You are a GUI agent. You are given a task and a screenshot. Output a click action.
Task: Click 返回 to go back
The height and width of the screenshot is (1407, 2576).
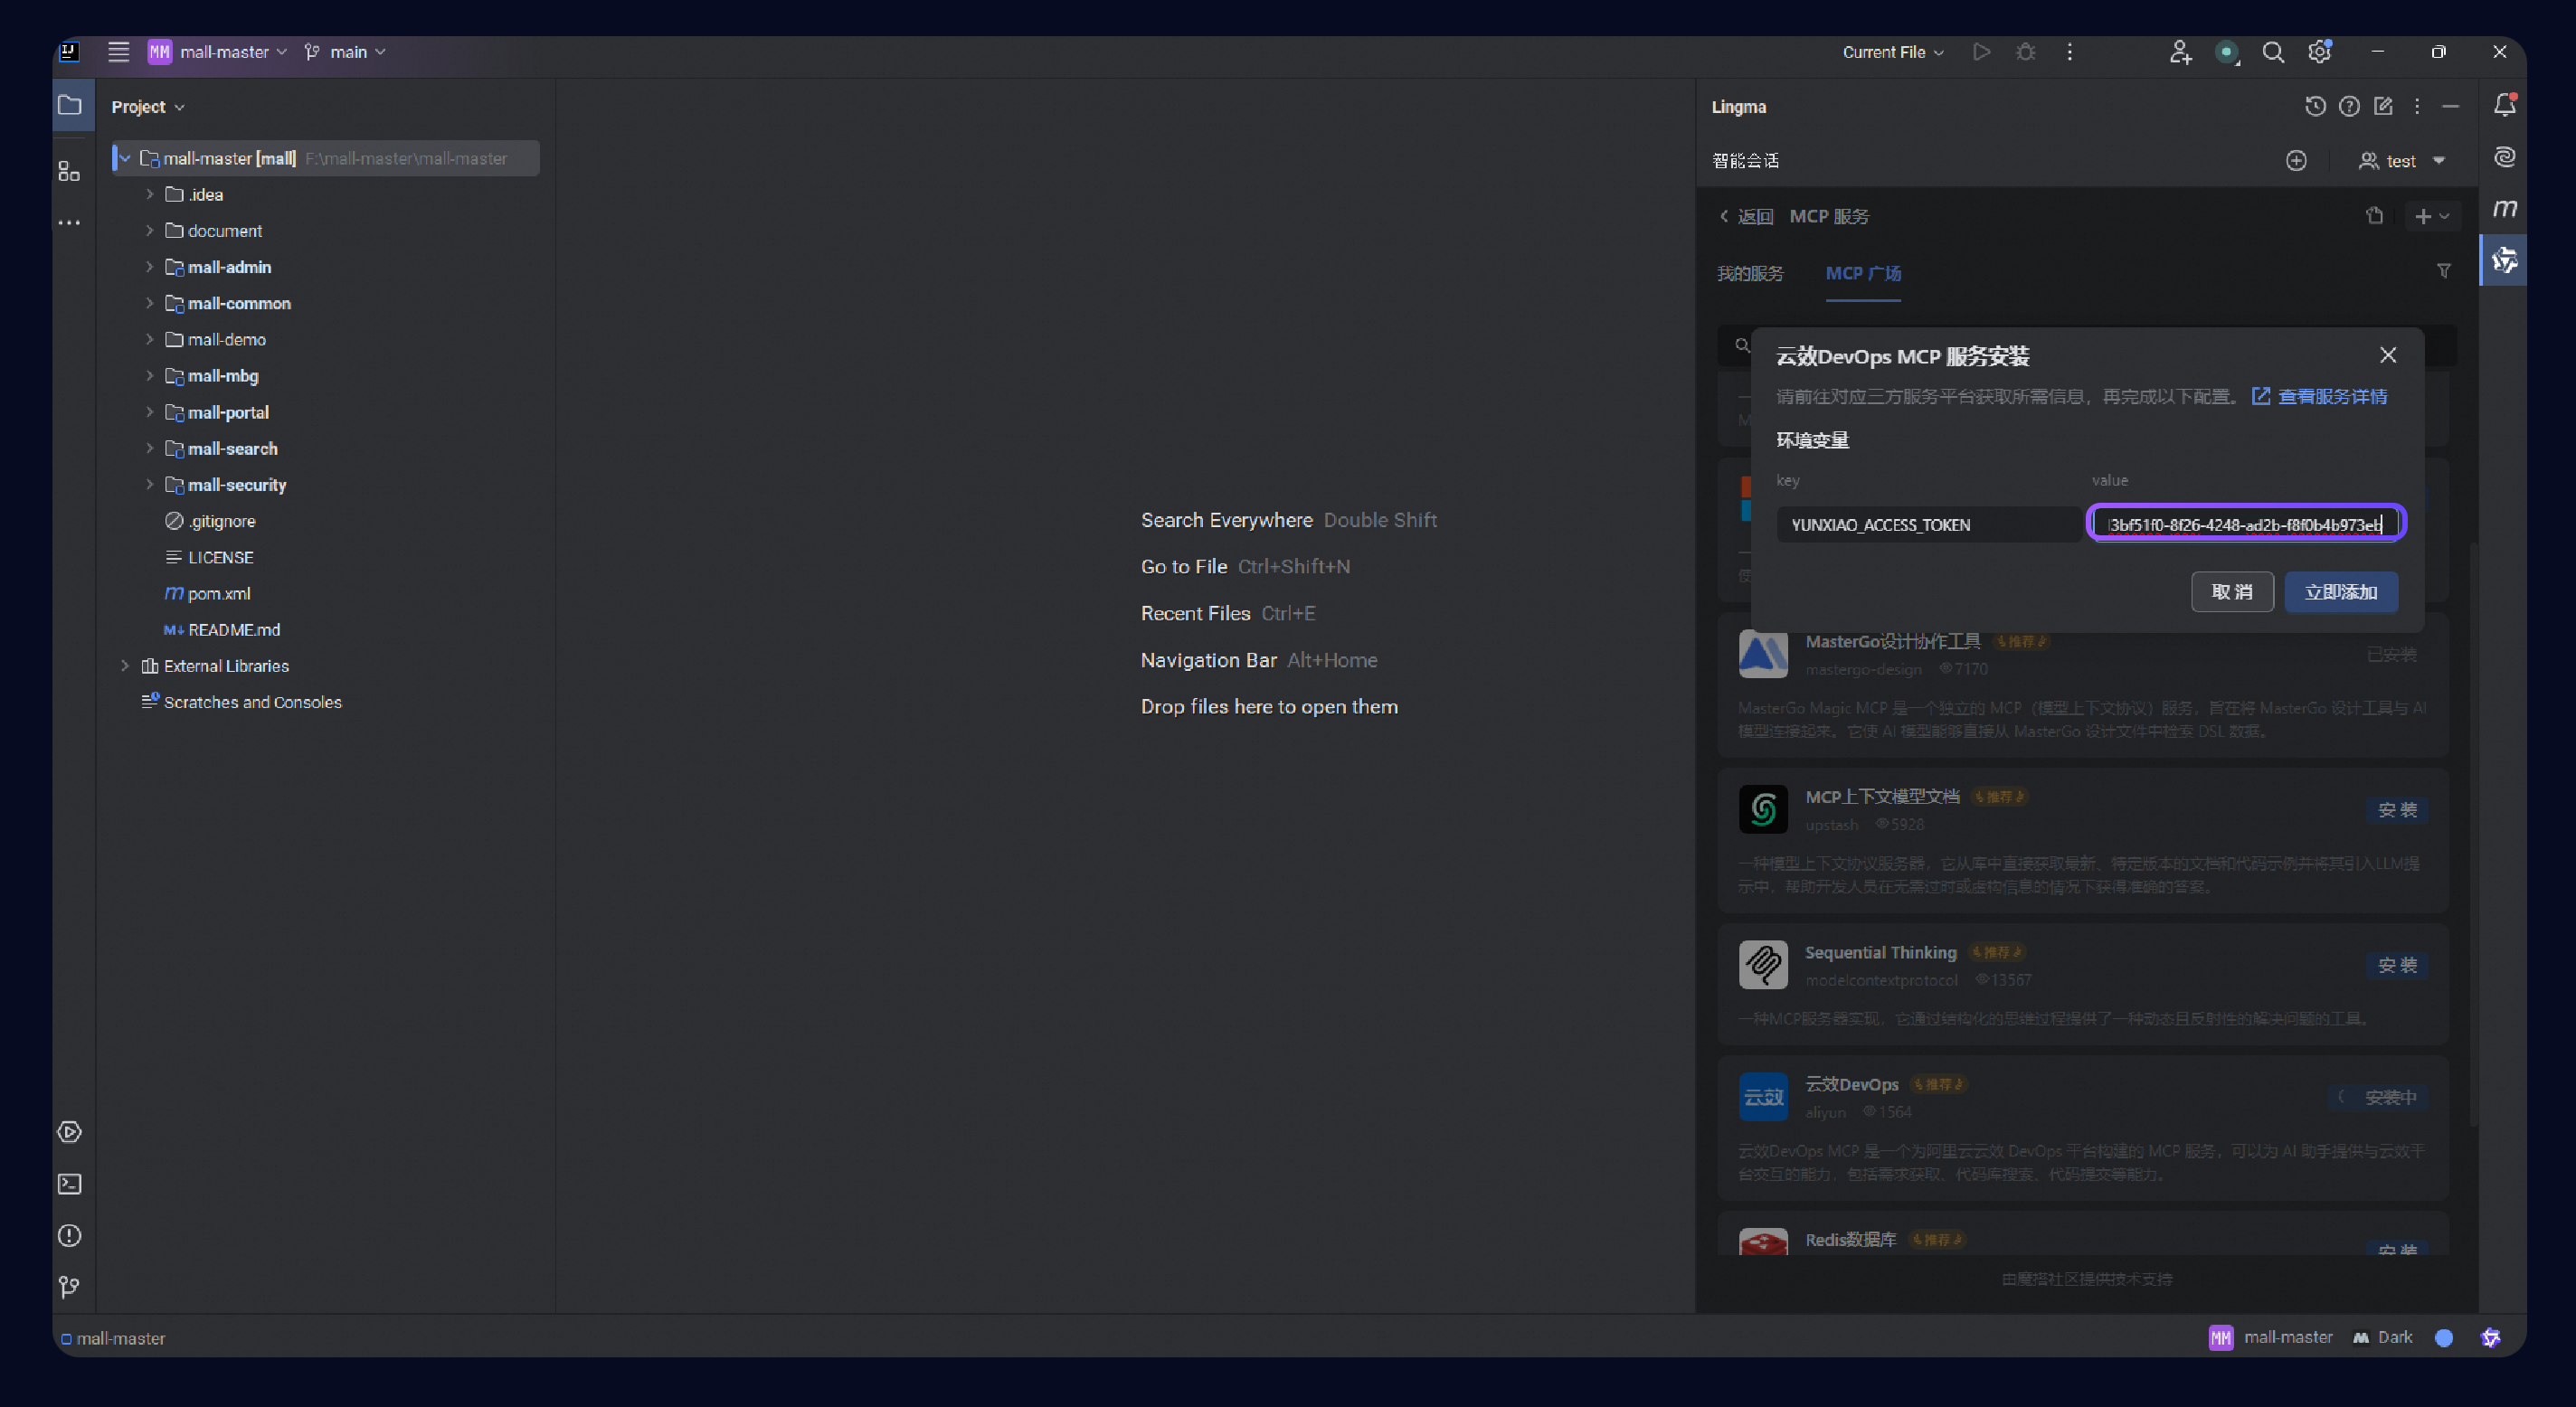(x=1746, y=216)
